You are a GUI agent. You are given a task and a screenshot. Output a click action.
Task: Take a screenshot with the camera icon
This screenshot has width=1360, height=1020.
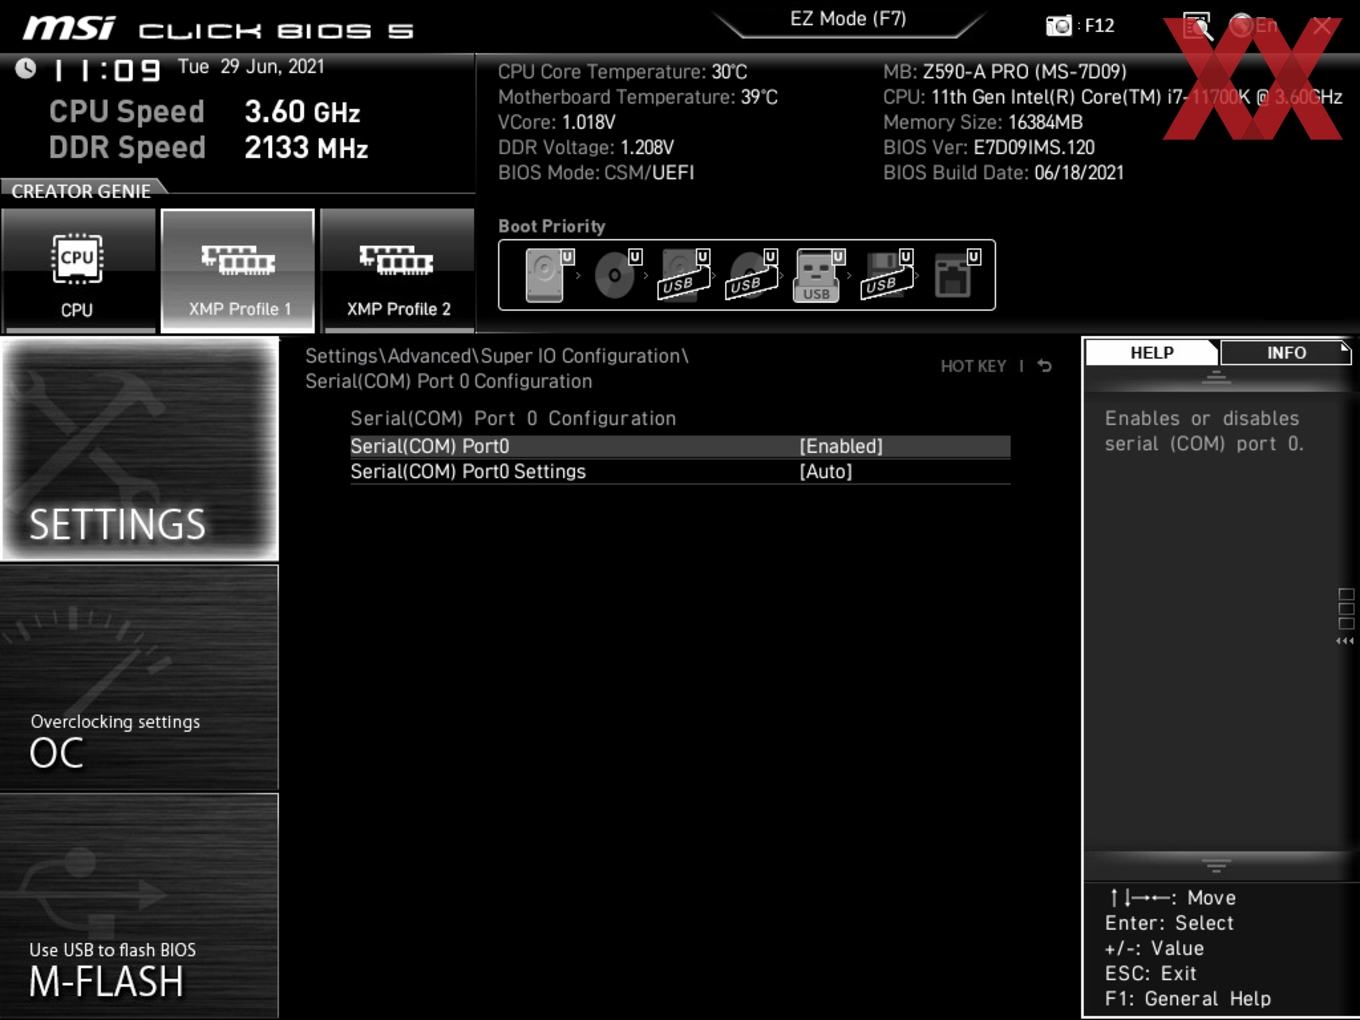click(1058, 26)
